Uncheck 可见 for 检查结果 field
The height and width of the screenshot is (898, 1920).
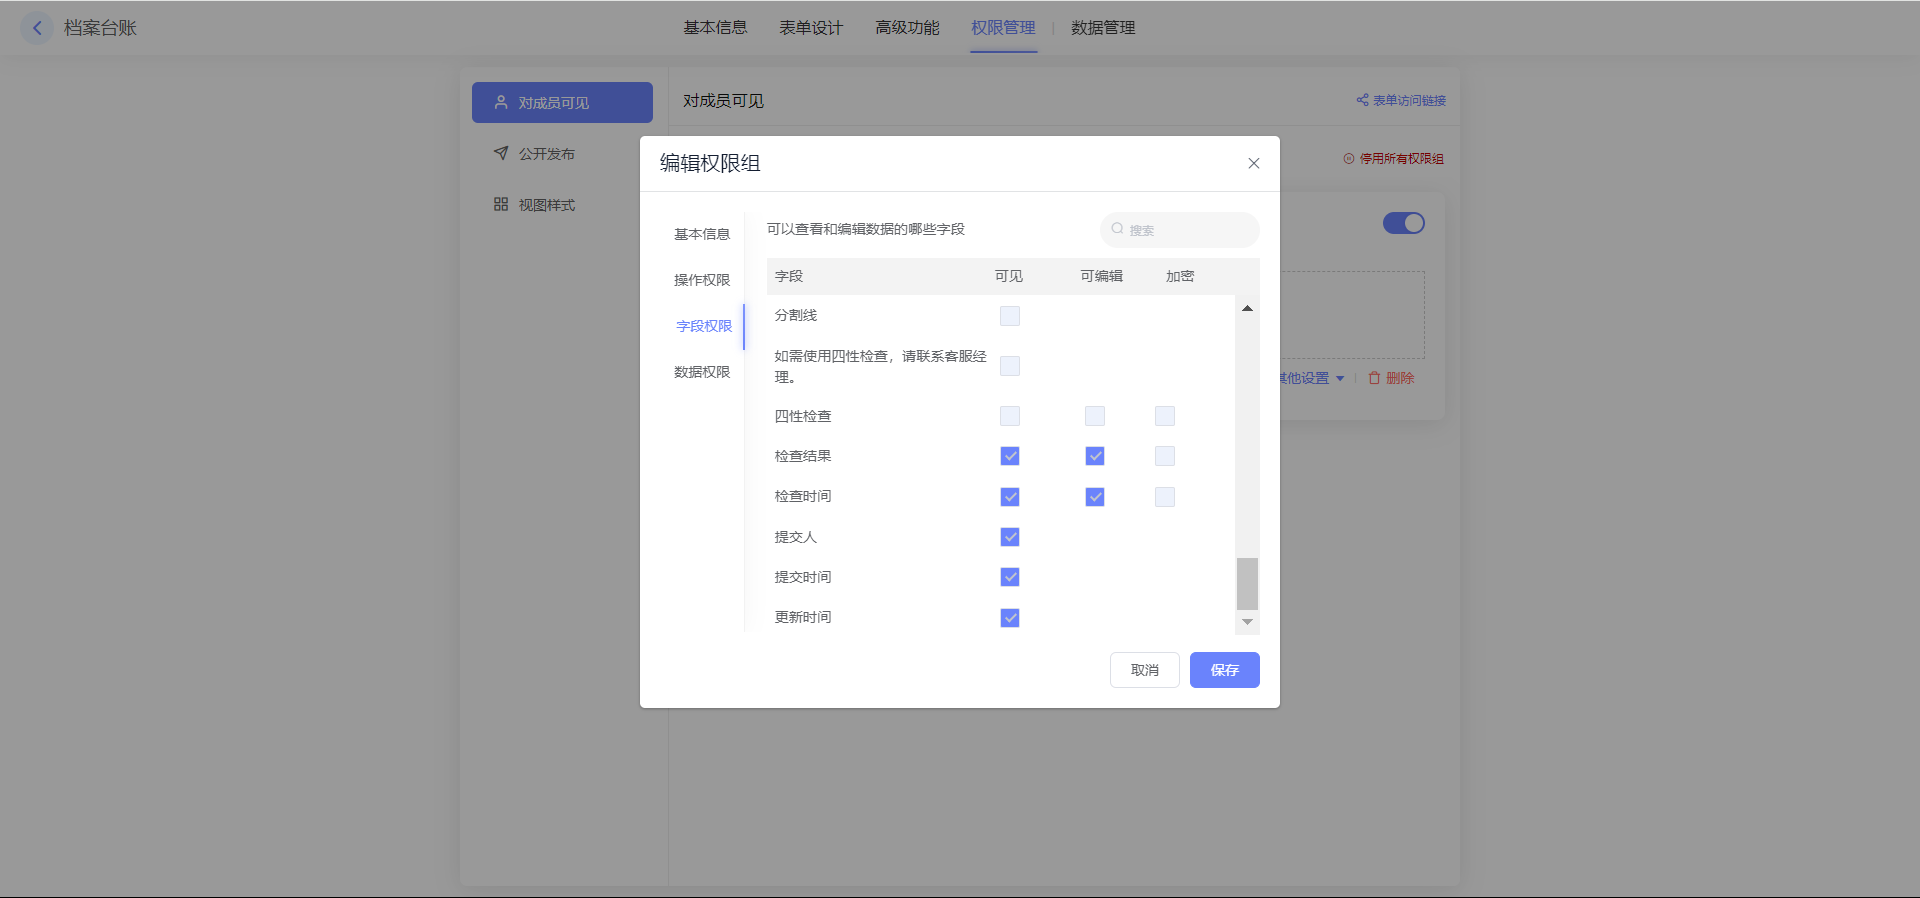click(1010, 456)
